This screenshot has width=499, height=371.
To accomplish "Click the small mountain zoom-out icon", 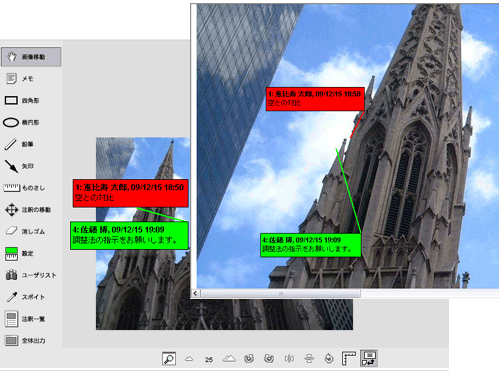I will point(189,359).
